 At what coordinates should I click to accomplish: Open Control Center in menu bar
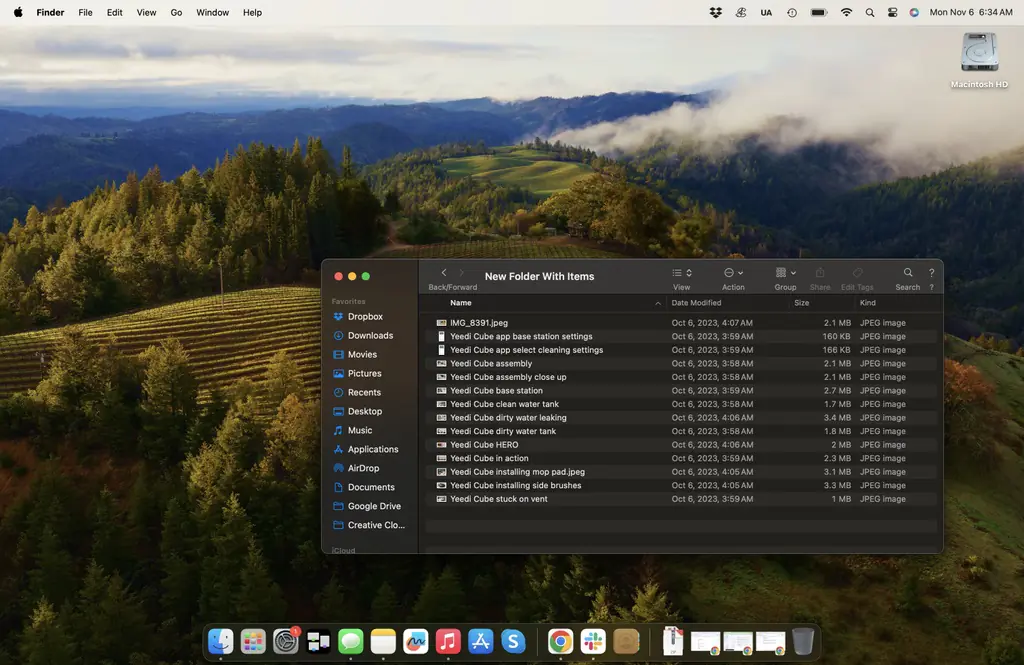tap(892, 12)
